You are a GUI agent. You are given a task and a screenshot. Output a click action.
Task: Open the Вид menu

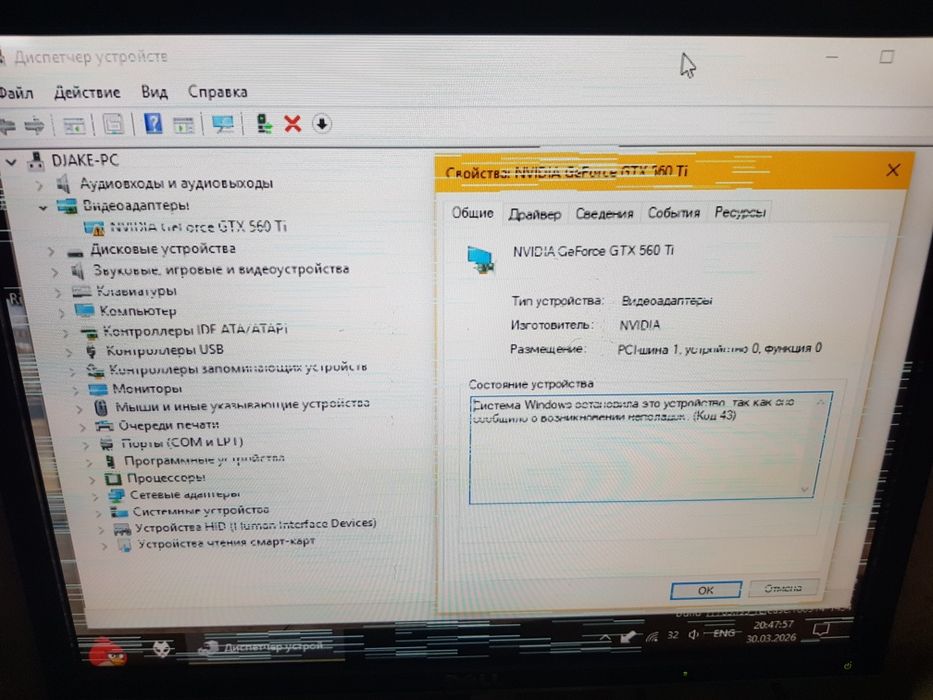pos(154,92)
